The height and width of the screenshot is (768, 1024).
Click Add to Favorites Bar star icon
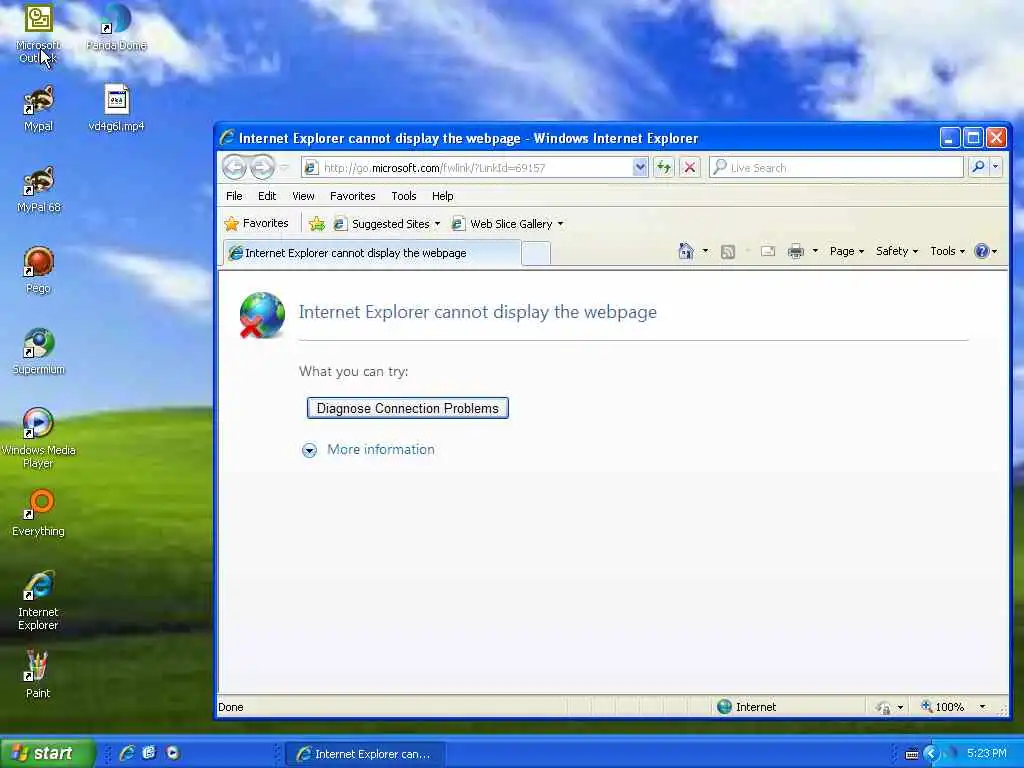point(317,223)
